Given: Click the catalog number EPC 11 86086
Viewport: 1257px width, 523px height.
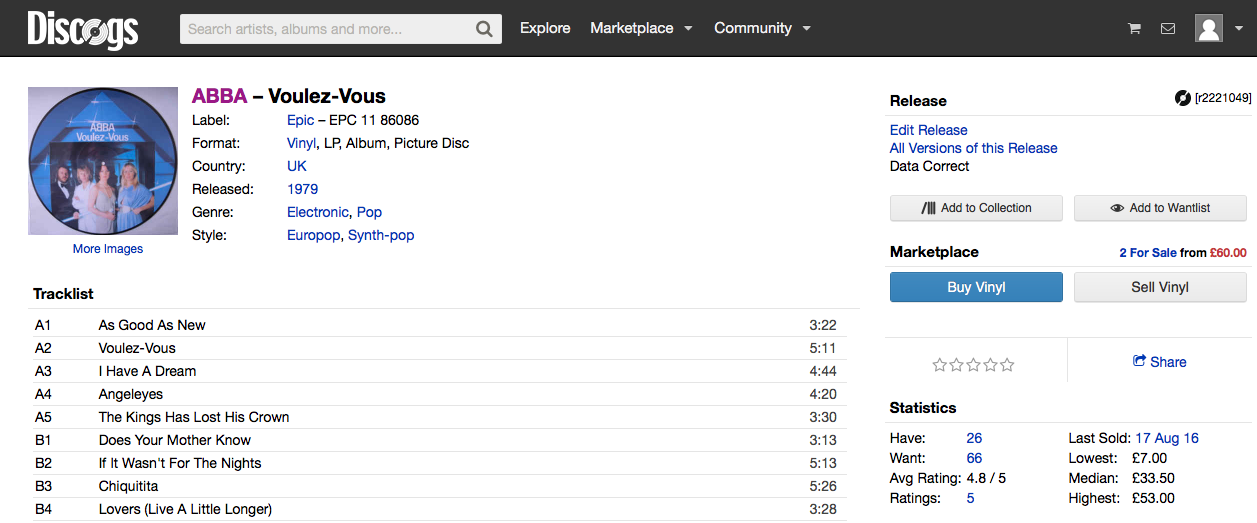Looking at the screenshot, I should pyautogui.click(x=374, y=120).
